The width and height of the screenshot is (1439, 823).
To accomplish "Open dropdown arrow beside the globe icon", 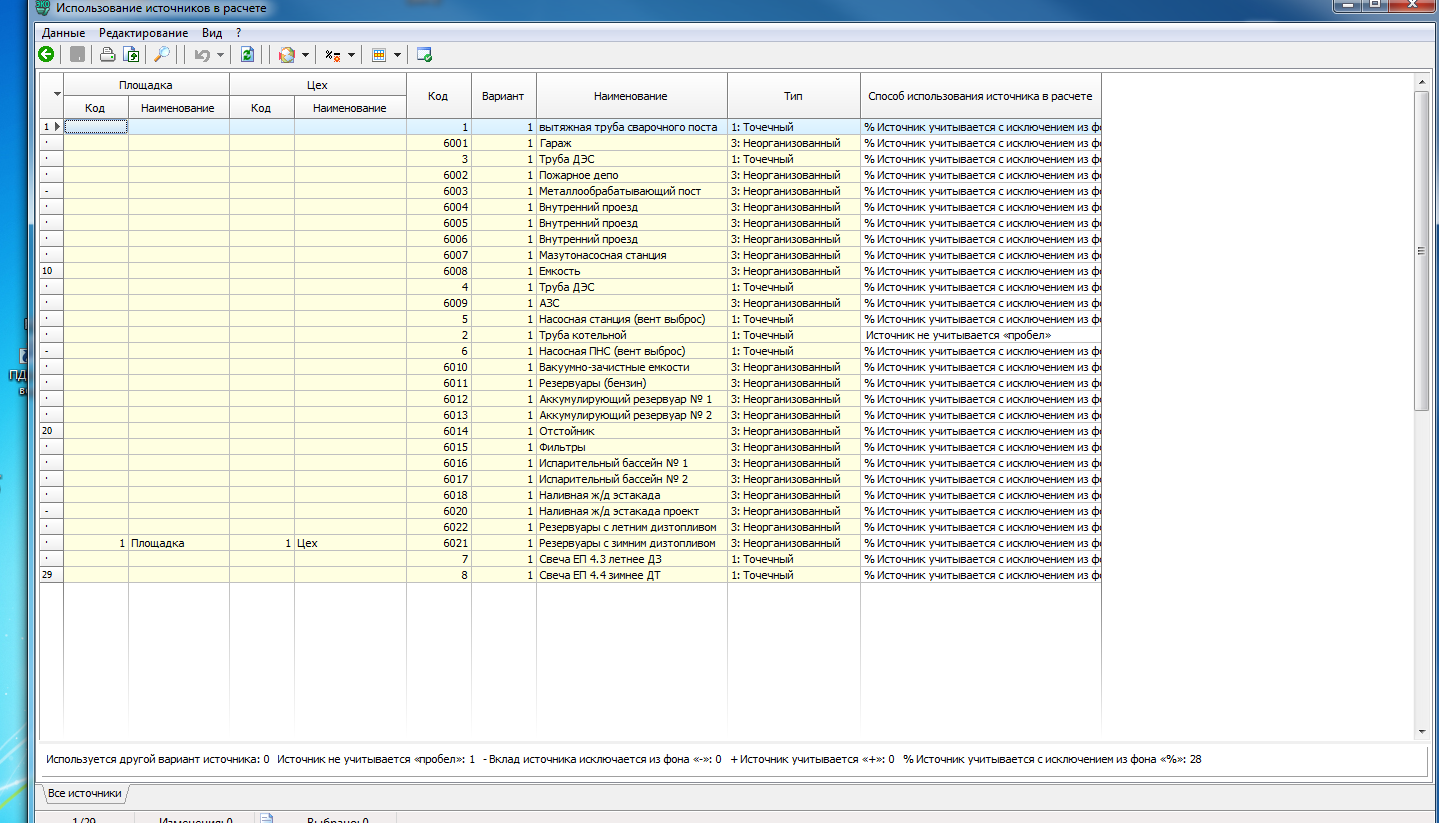I will coord(306,55).
